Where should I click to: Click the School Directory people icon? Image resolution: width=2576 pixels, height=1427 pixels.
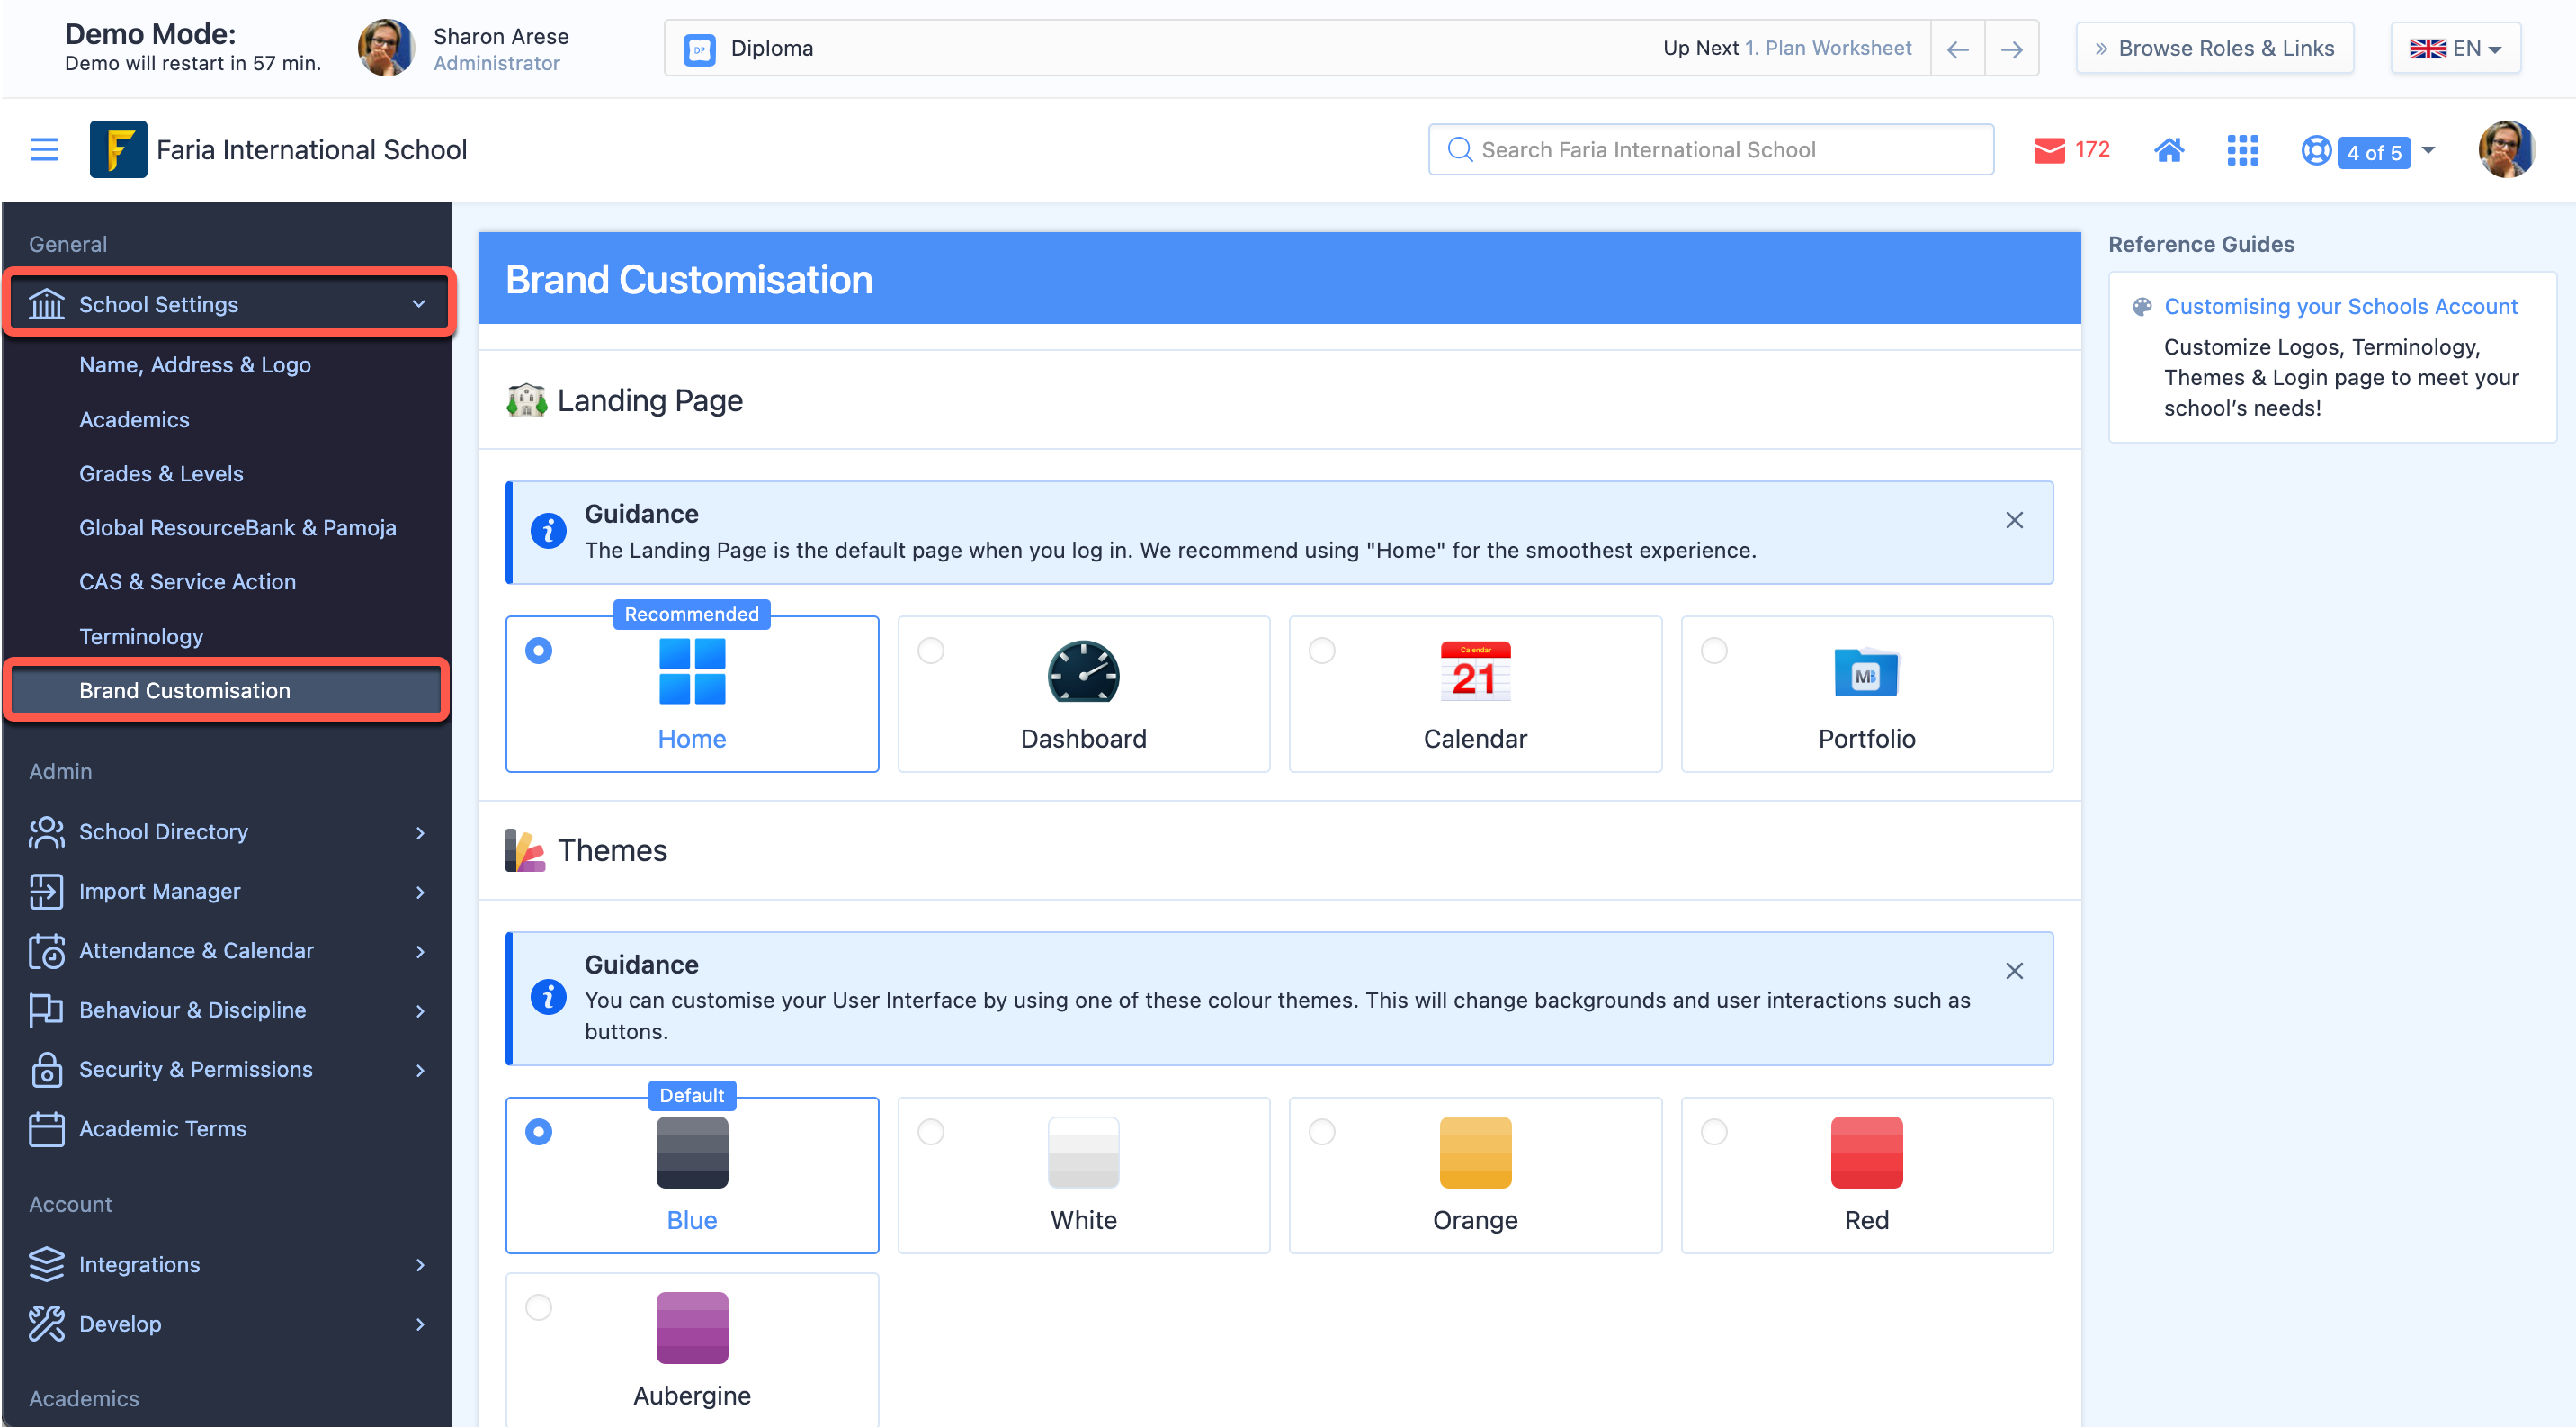coord(46,832)
